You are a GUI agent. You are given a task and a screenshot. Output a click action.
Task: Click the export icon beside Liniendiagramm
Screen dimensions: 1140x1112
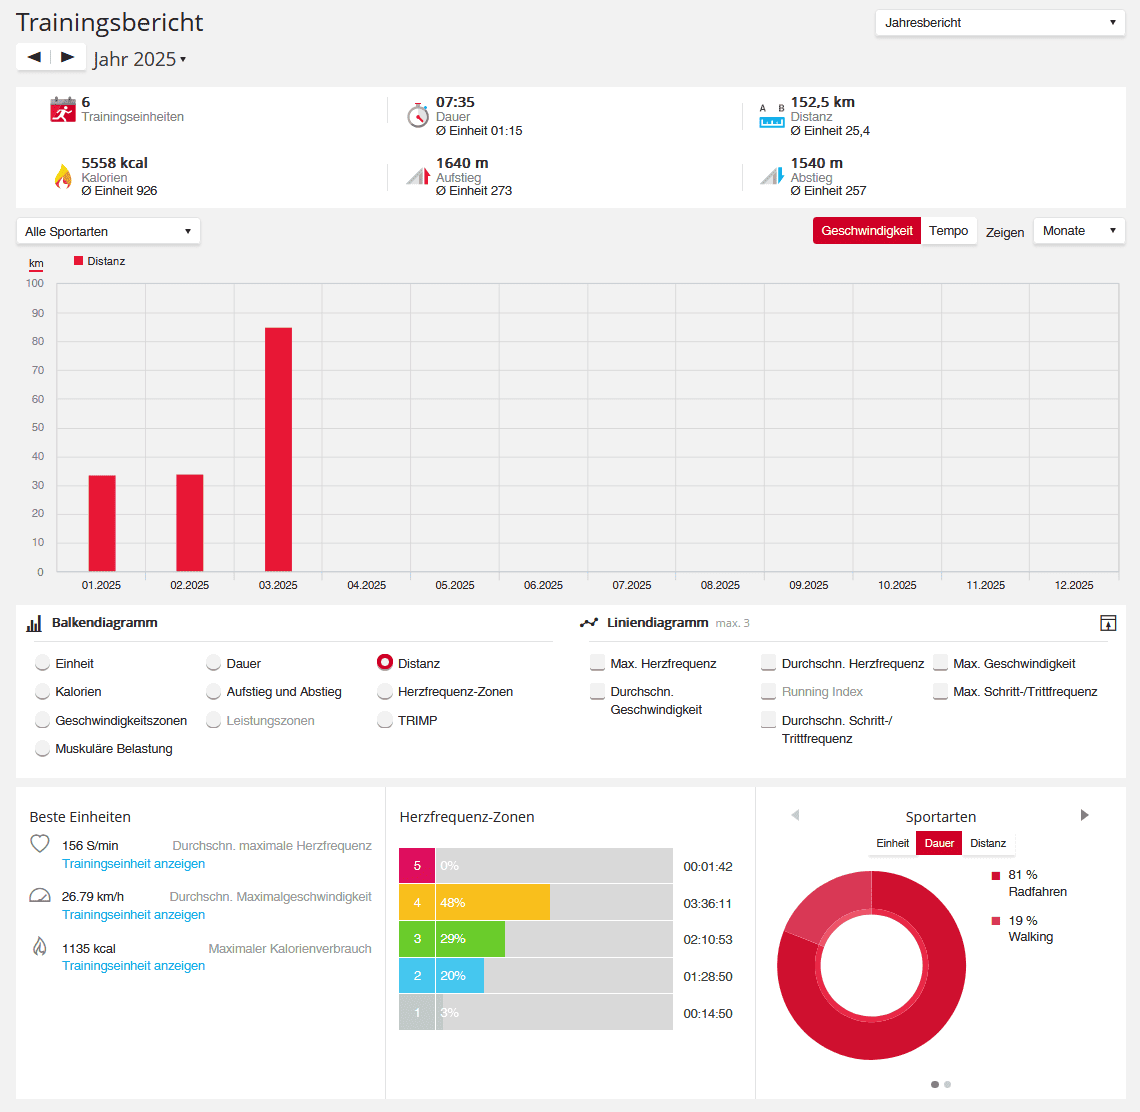point(1108,623)
